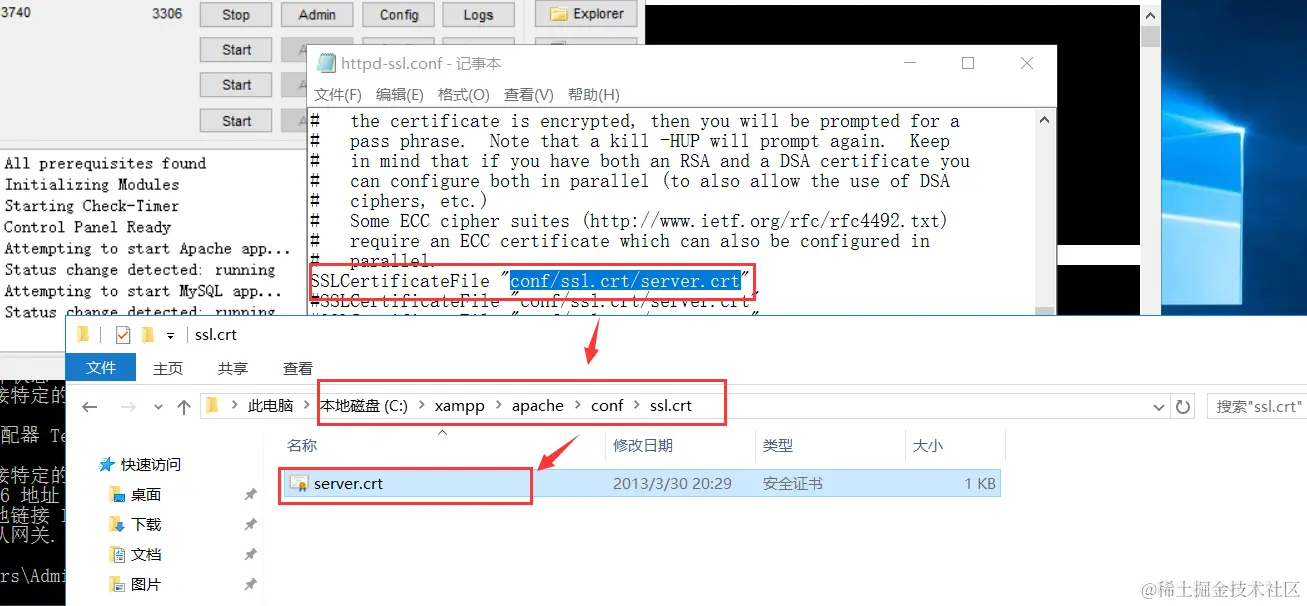Sort by the 类型 column header
The image size is (1307, 606).
pyautogui.click(x=777, y=445)
